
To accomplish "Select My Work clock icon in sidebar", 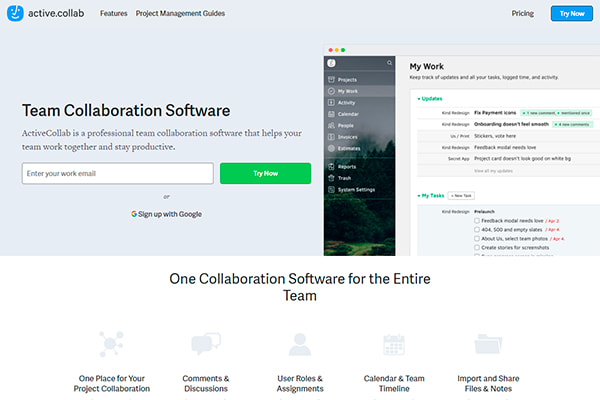I will [x=331, y=91].
